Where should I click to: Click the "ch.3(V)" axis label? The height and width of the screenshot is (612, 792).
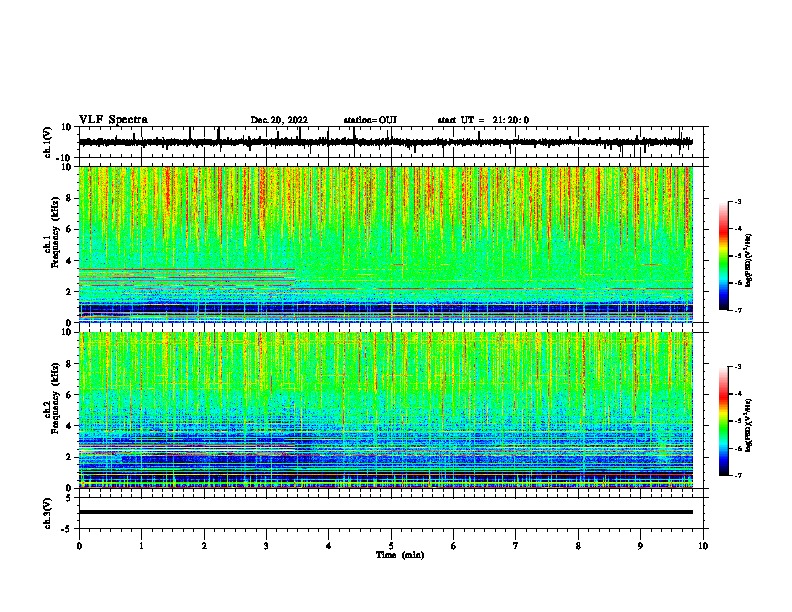click(48, 514)
